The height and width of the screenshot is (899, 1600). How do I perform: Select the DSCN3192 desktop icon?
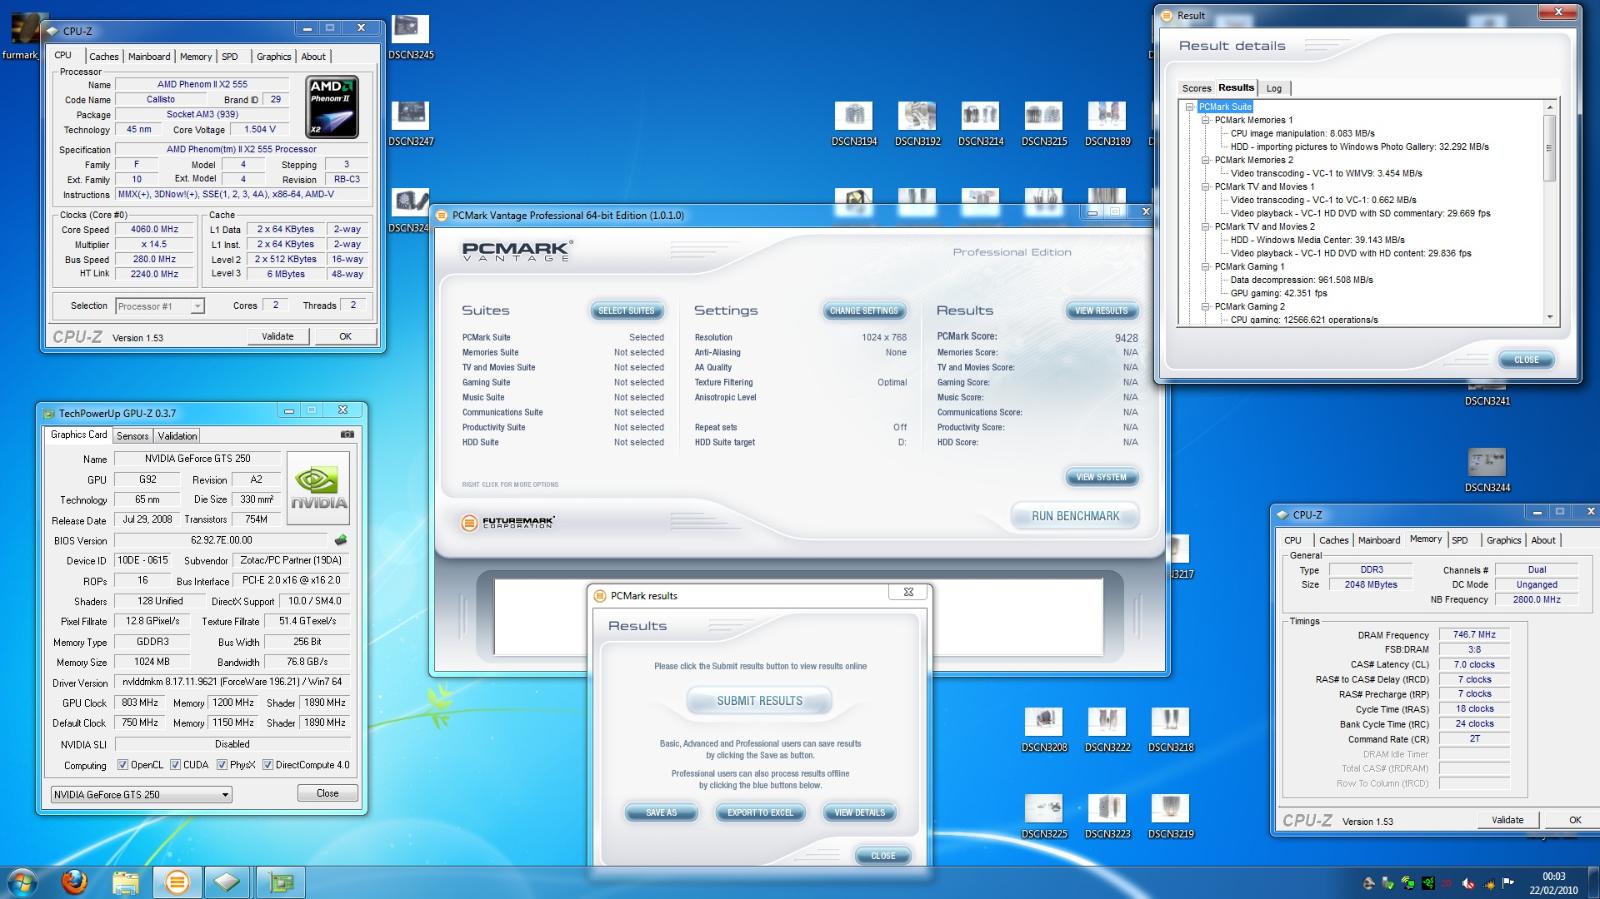917,124
